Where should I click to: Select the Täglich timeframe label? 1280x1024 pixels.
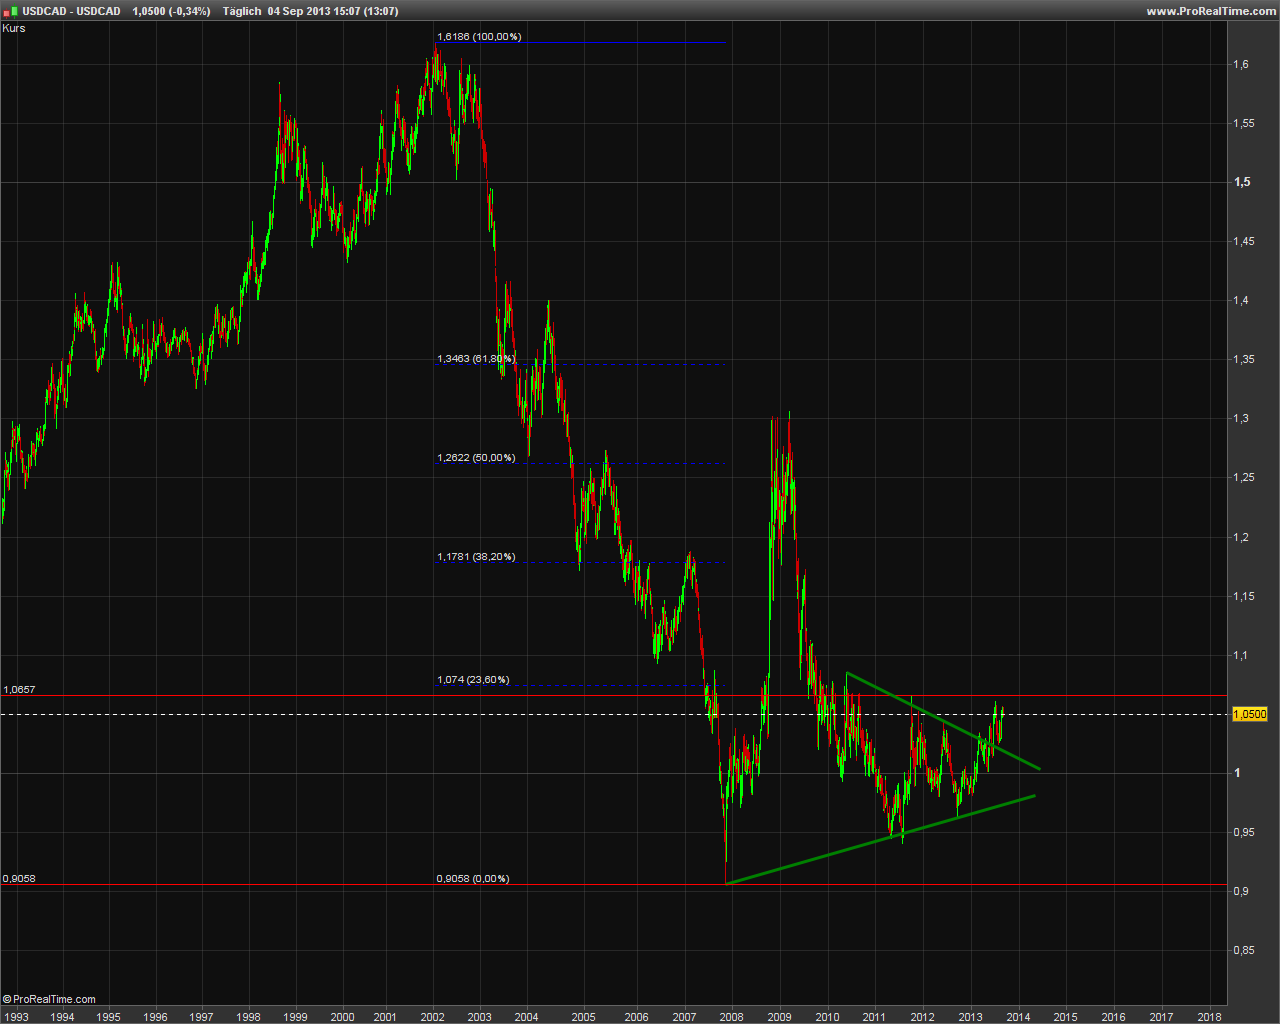(x=241, y=11)
